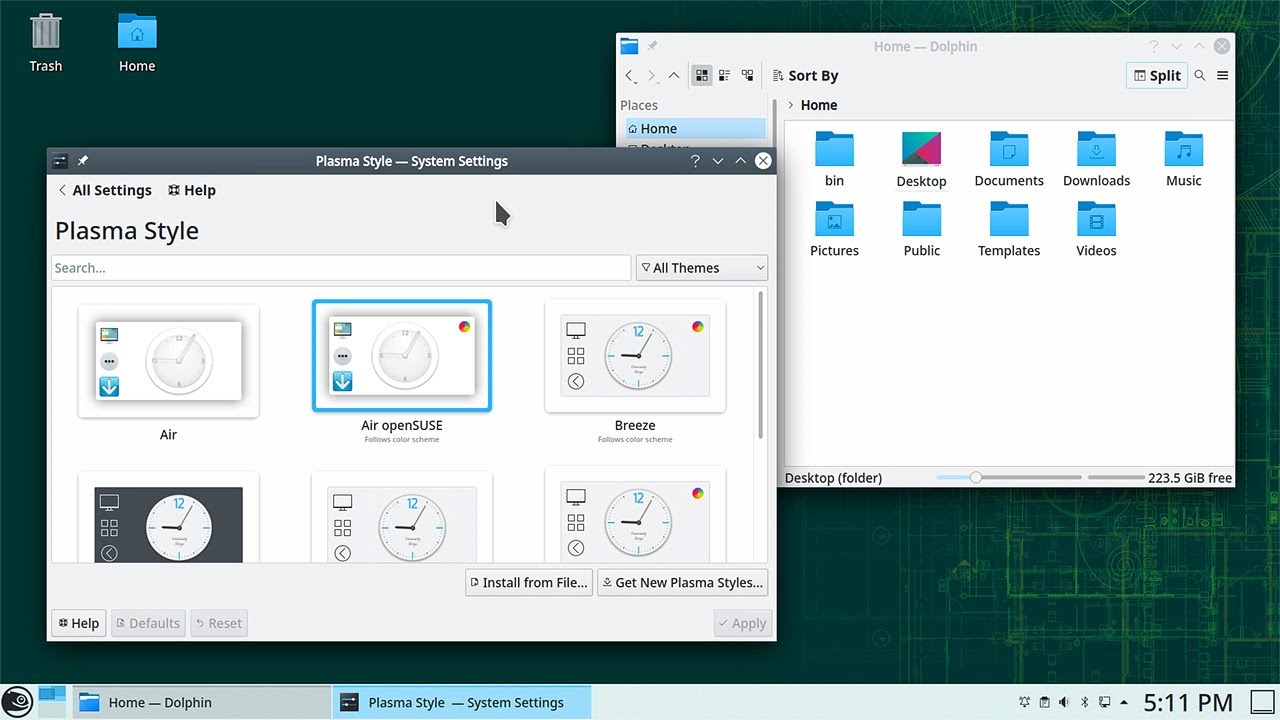Click the 223.5 GiB free space bar

pos(1160,478)
